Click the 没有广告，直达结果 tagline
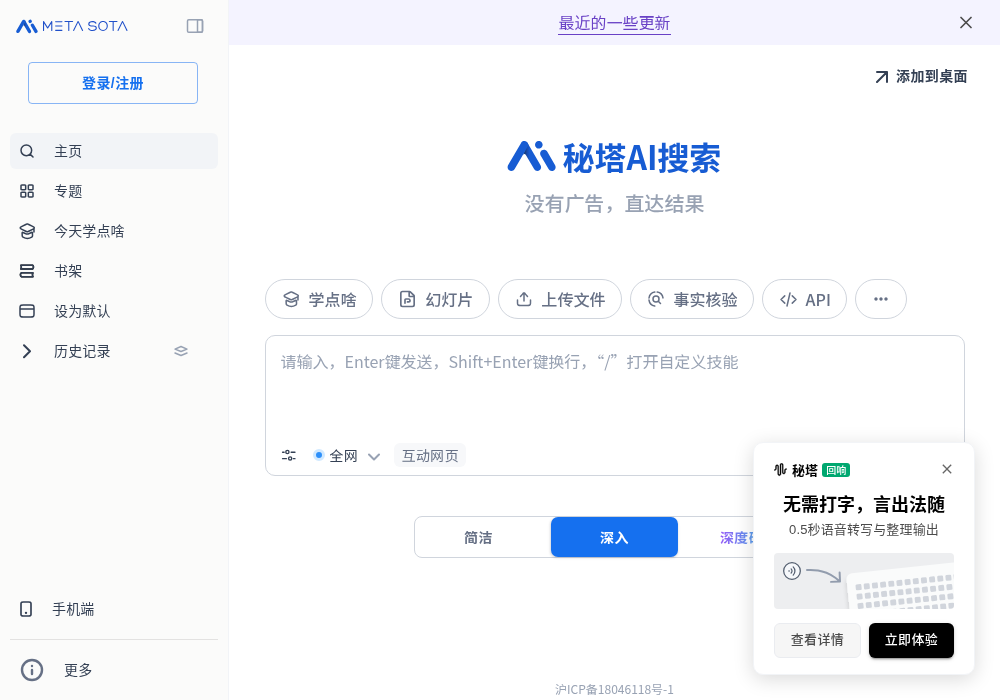The image size is (1000, 700). pos(614,204)
